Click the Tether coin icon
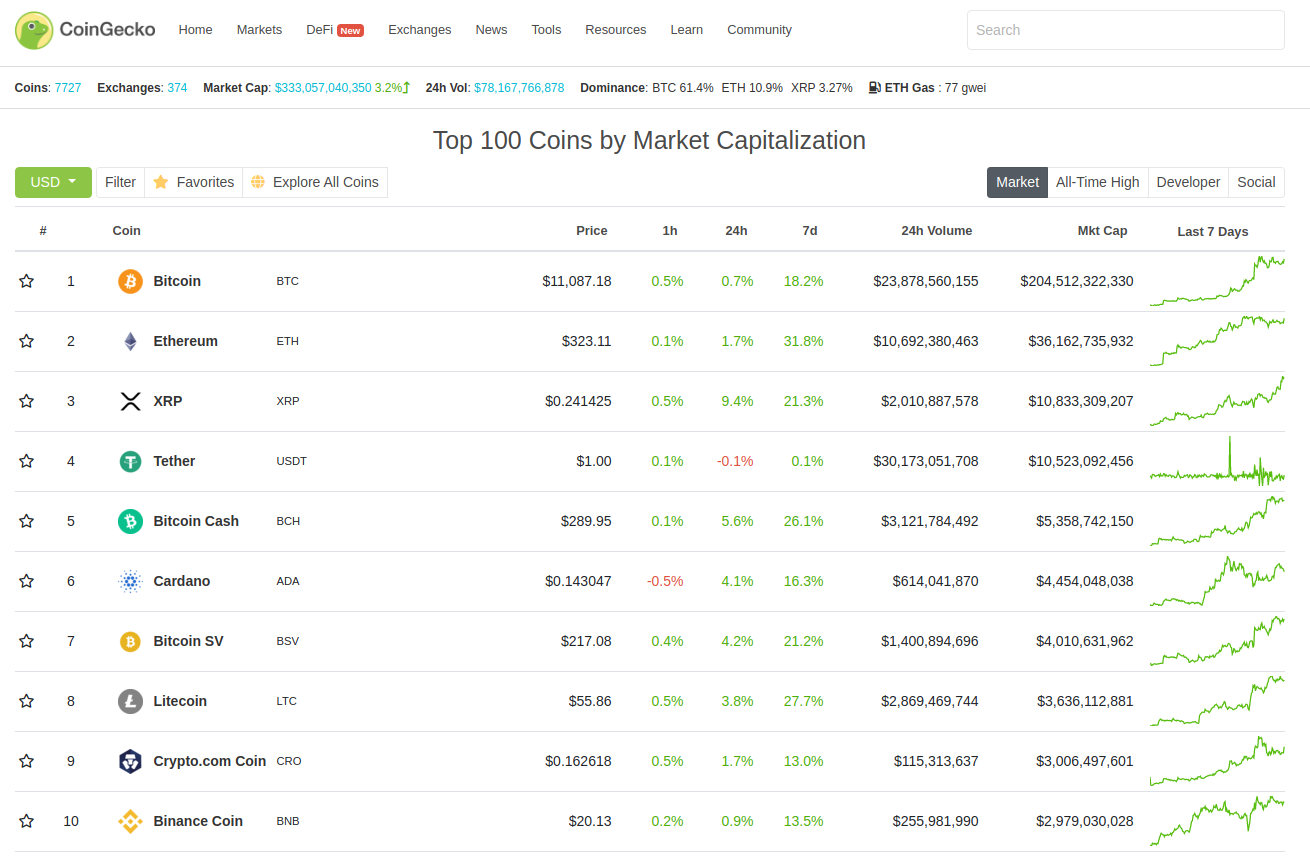 click(130, 461)
